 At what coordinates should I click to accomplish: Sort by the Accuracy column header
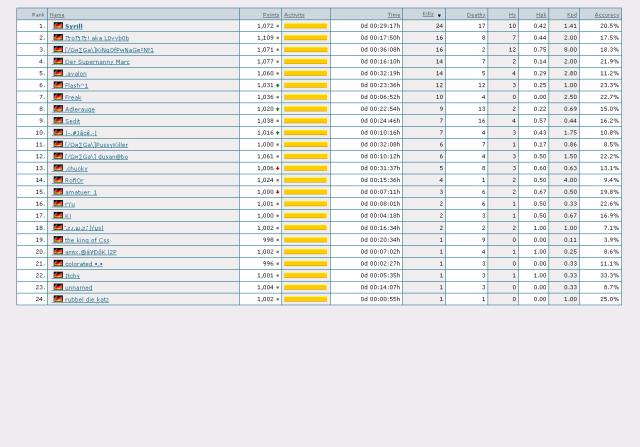coord(606,15)
